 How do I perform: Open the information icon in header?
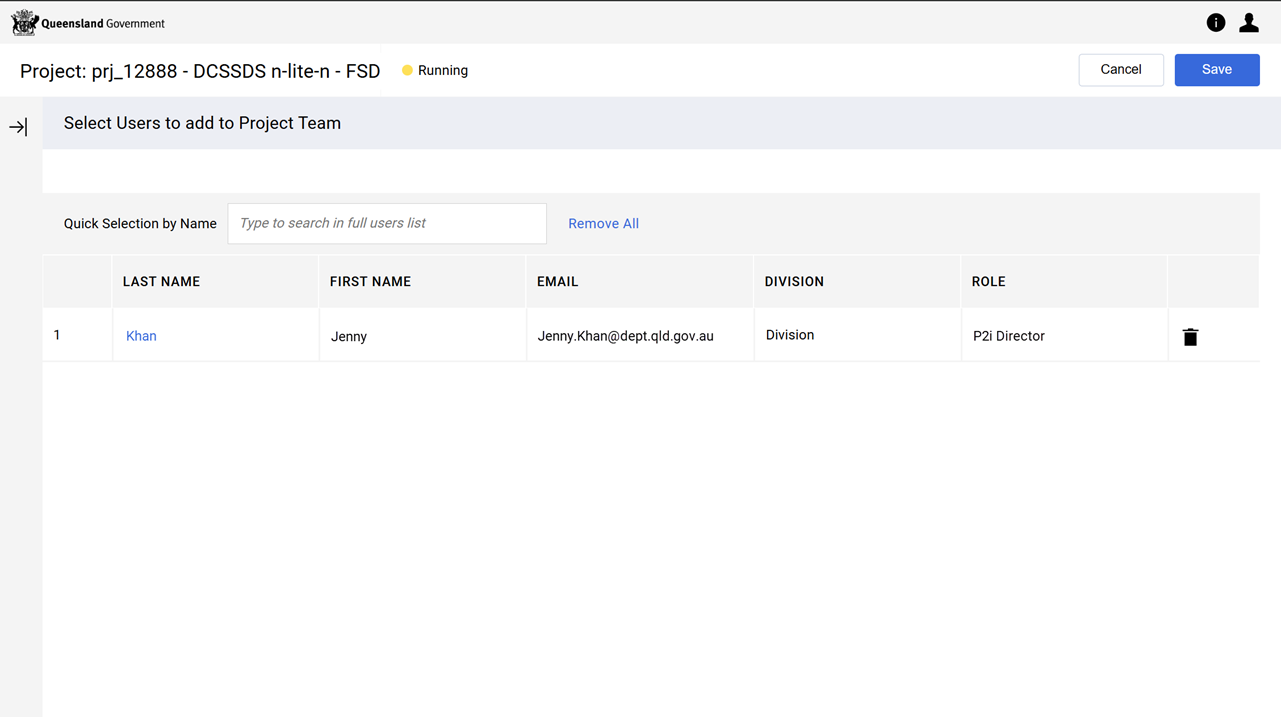click(x=1215, y=23)
